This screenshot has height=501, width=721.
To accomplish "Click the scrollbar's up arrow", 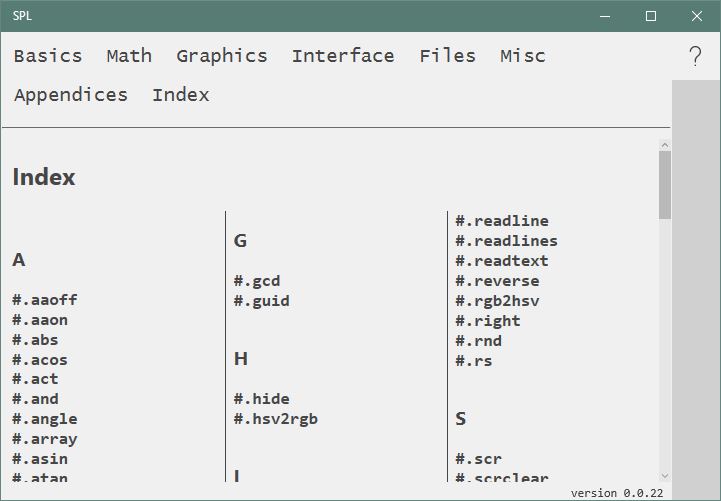I will (665, 145).
